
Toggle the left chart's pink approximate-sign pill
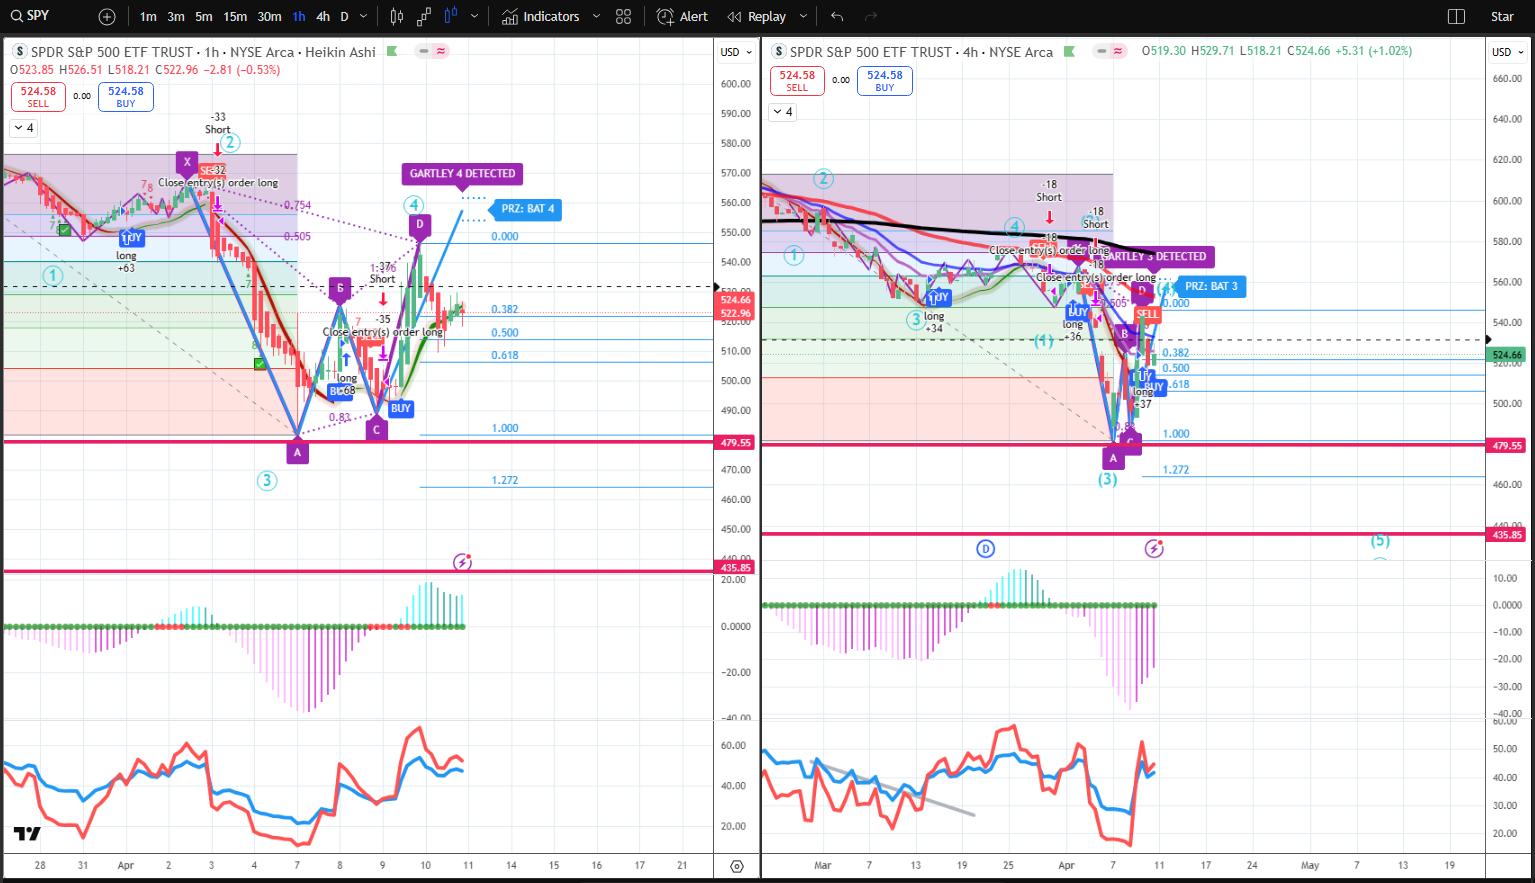441,51
